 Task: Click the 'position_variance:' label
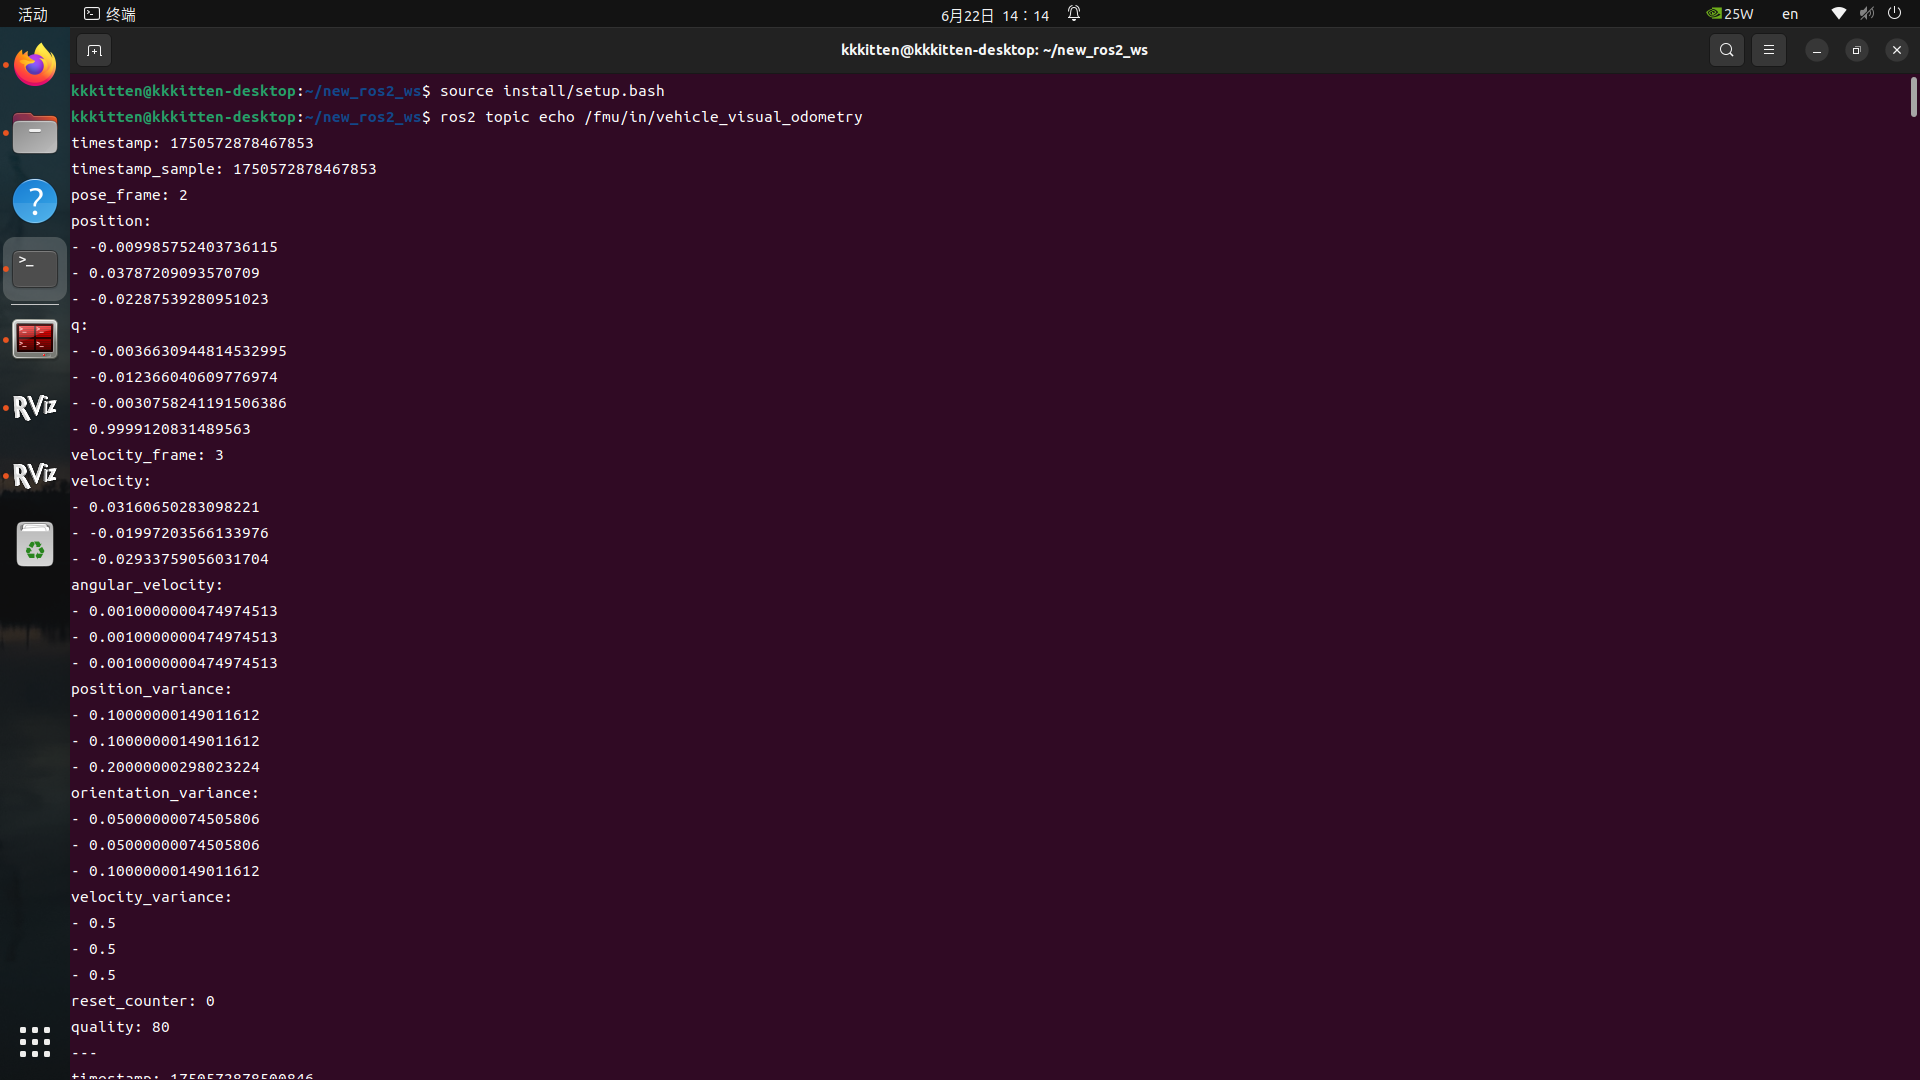tap(151, 689)
